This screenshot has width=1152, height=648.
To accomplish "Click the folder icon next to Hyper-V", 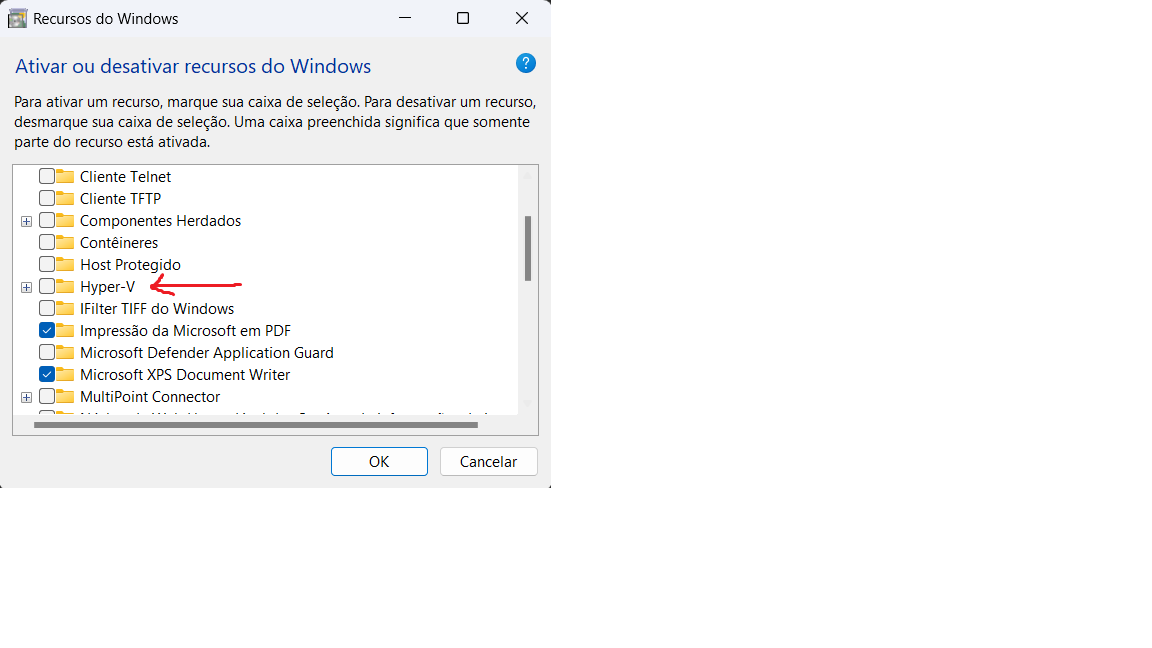I will point(65,286).
